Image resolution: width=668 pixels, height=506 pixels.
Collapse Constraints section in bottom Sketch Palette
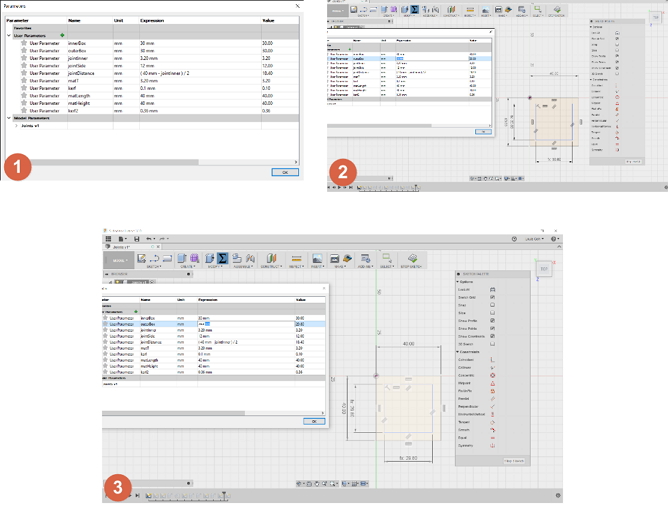[x=458, y=352]
